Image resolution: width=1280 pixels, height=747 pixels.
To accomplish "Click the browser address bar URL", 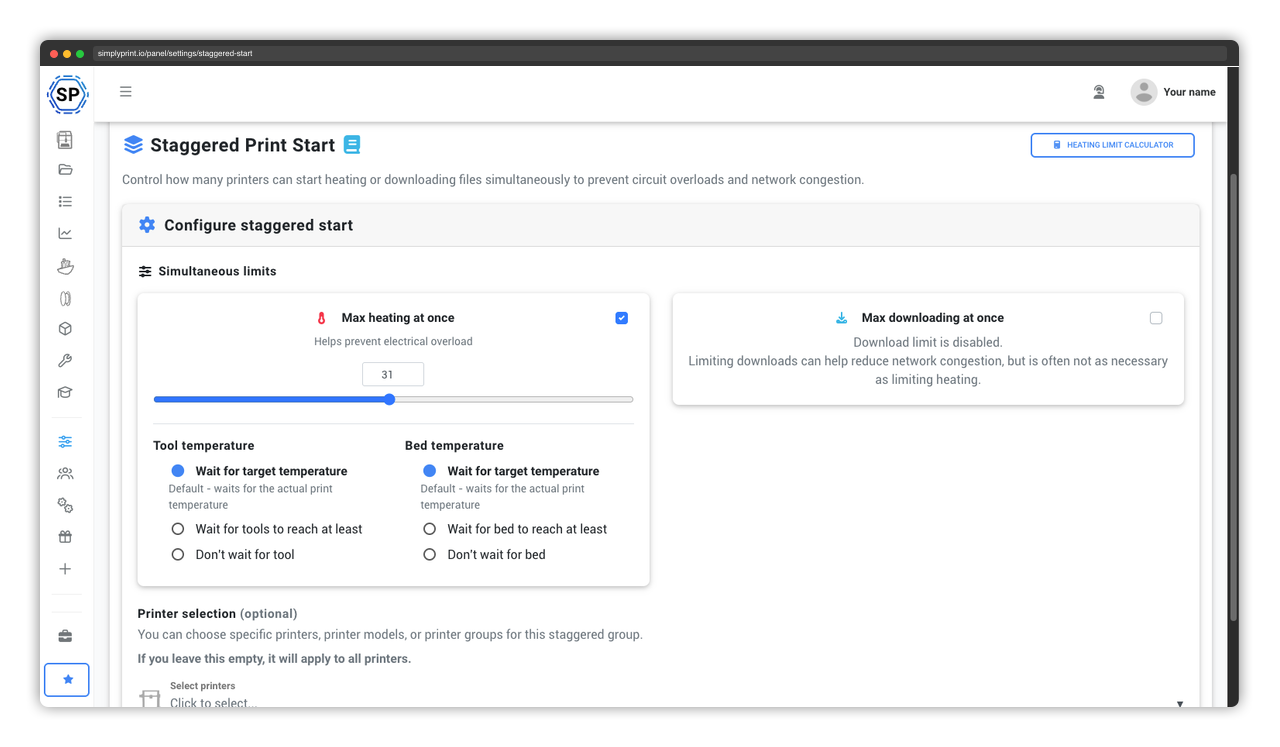I will tap(176, 53).
